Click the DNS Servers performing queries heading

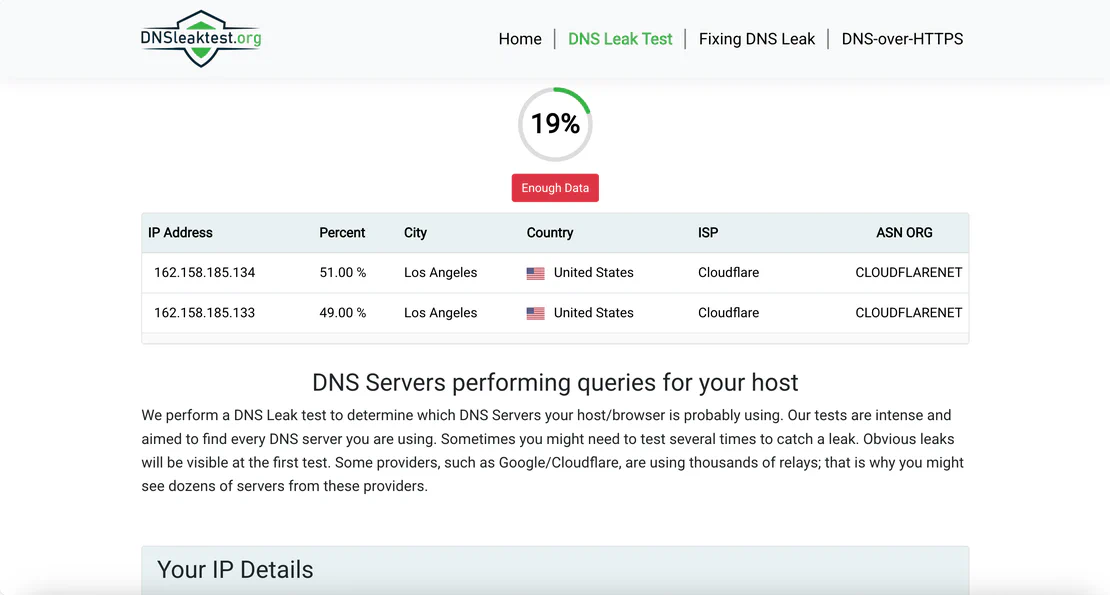(555, 383)
